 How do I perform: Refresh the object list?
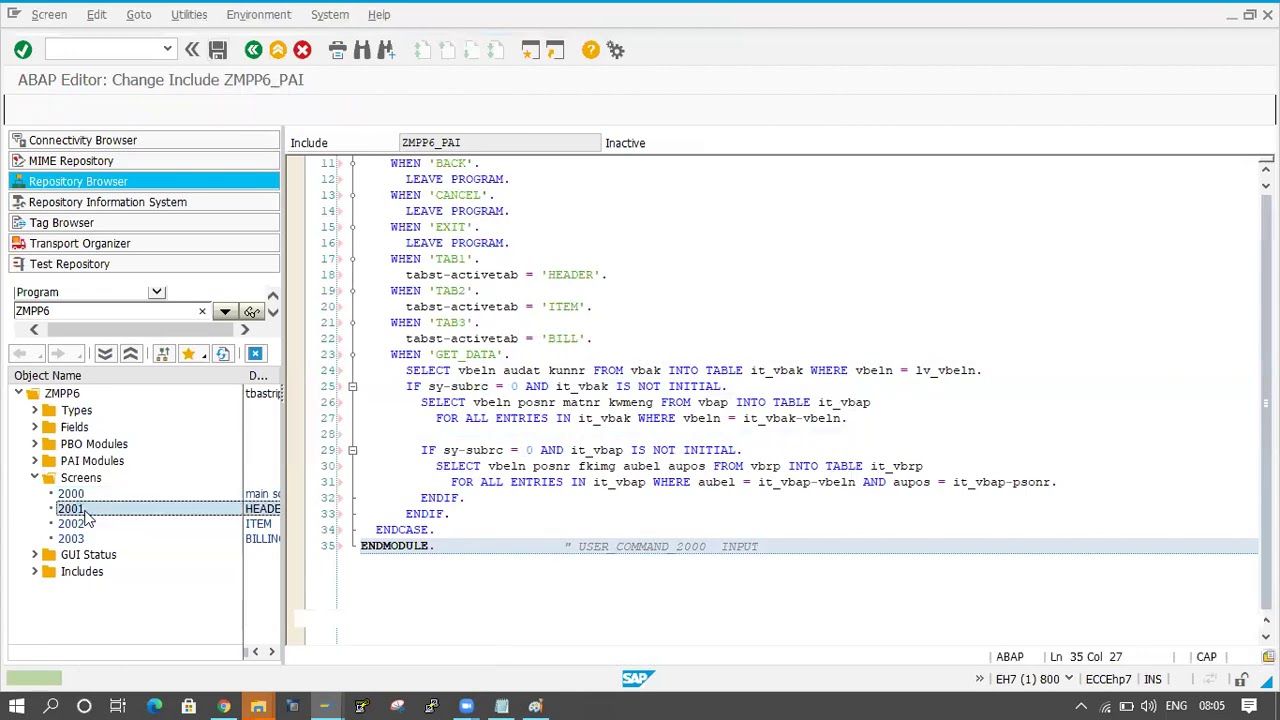(x=222, y=354)
